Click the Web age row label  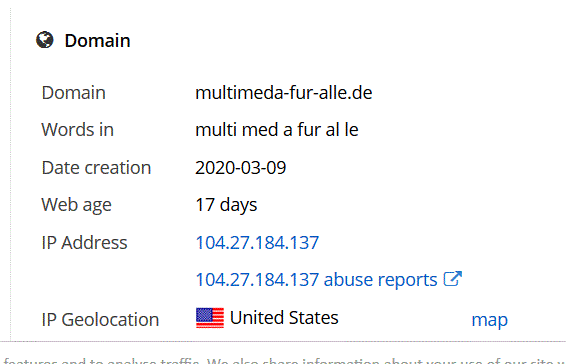point(77,205)
